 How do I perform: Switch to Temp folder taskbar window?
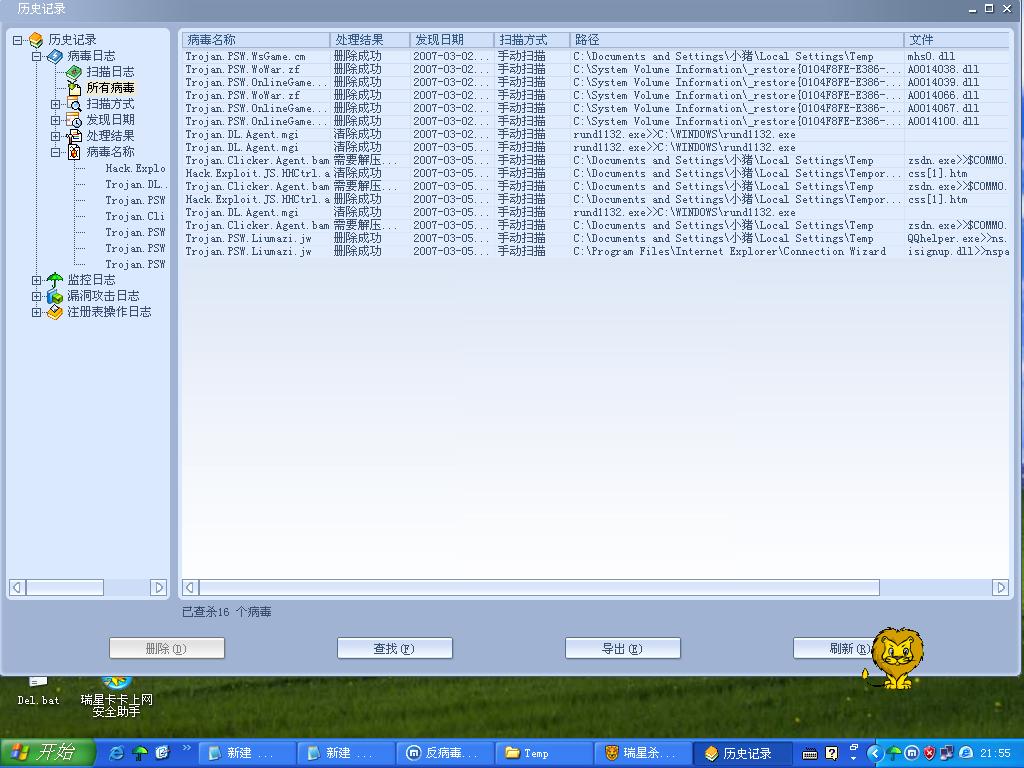point(543,753)
